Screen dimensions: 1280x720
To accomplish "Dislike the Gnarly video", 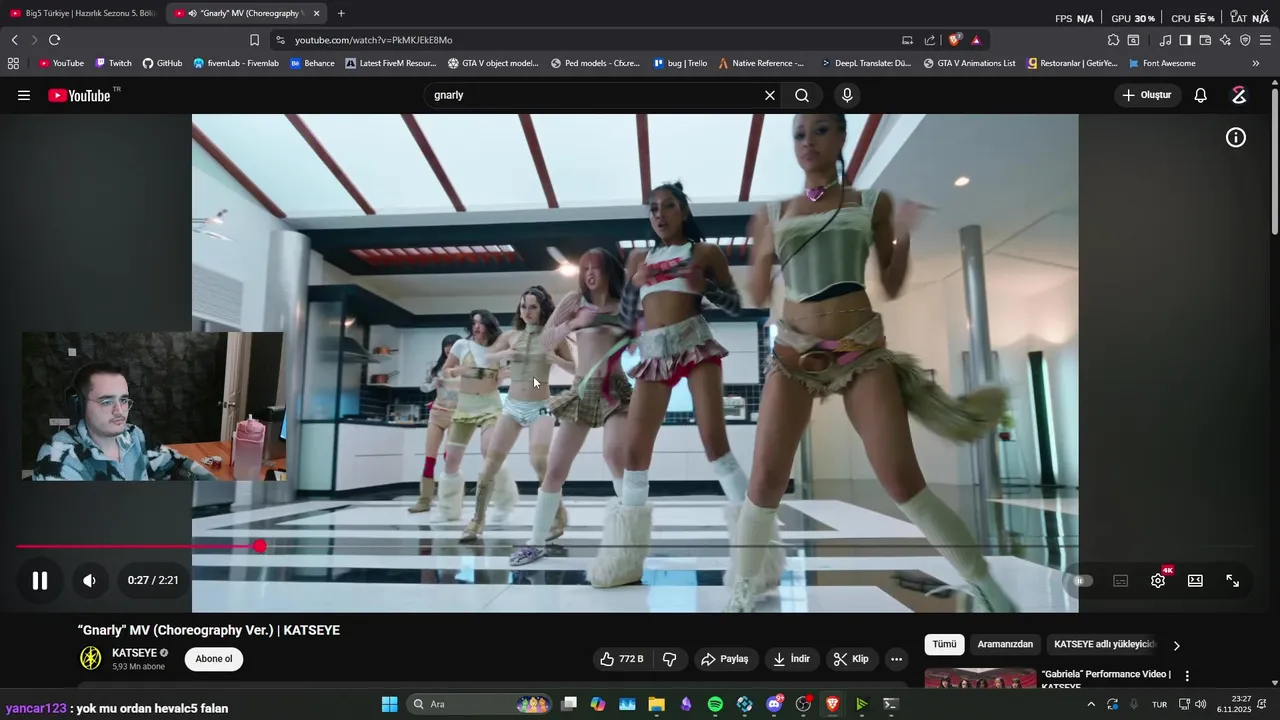I will pos(670,659).
